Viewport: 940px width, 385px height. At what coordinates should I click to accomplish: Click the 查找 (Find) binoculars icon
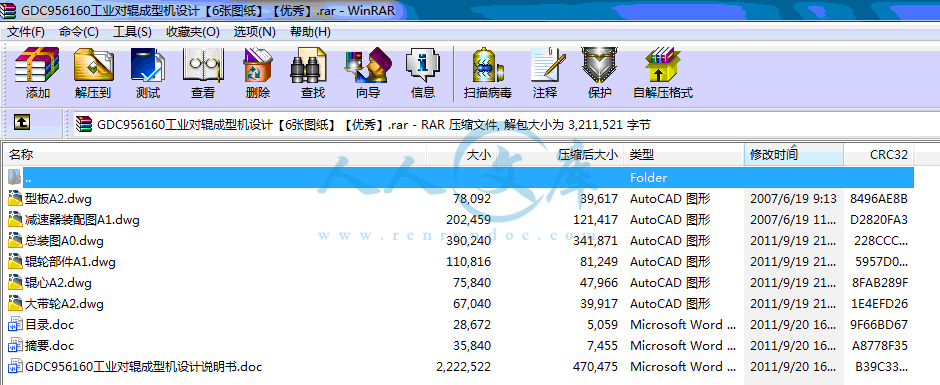pos(309,65)
